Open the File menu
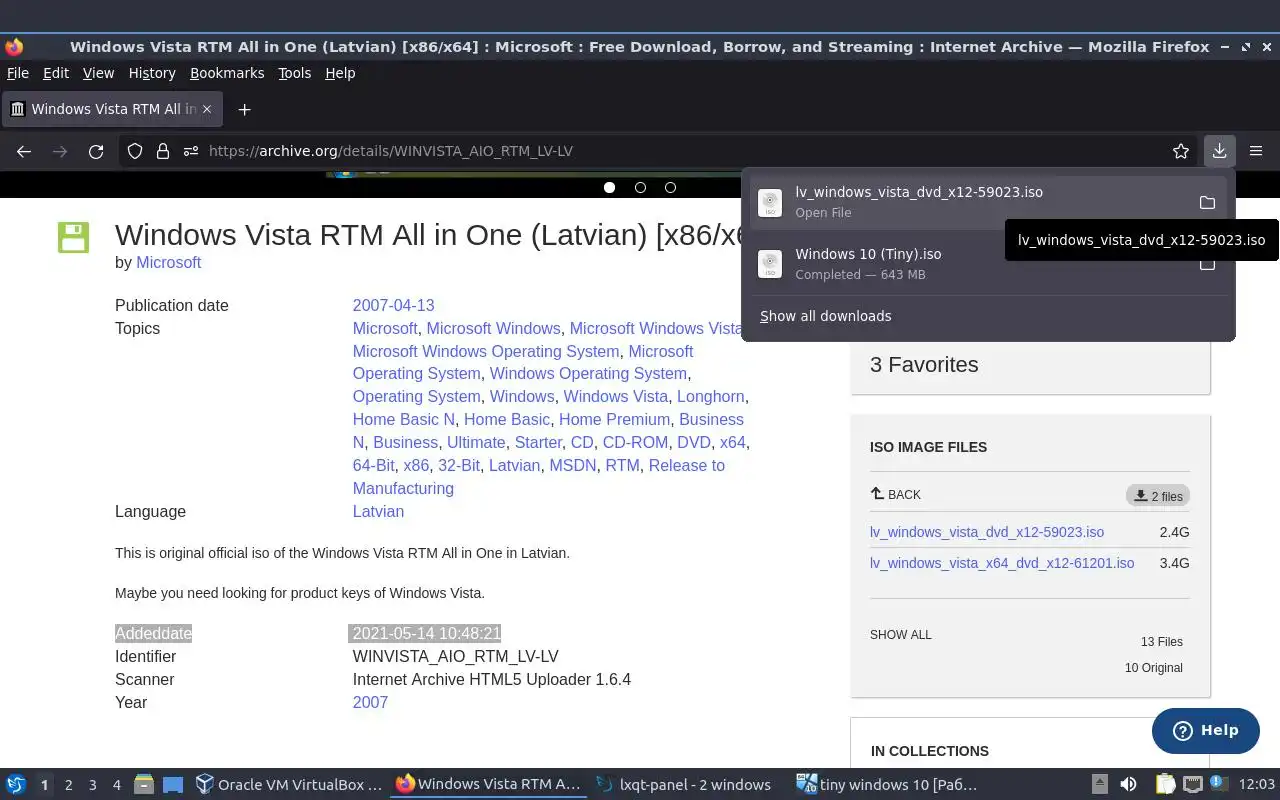1280x800 pixels. point(17,73)
